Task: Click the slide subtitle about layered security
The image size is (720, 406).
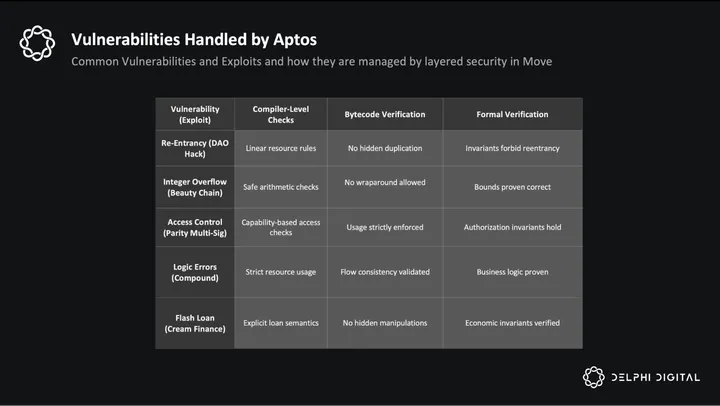Action: [x=311, y=62]
